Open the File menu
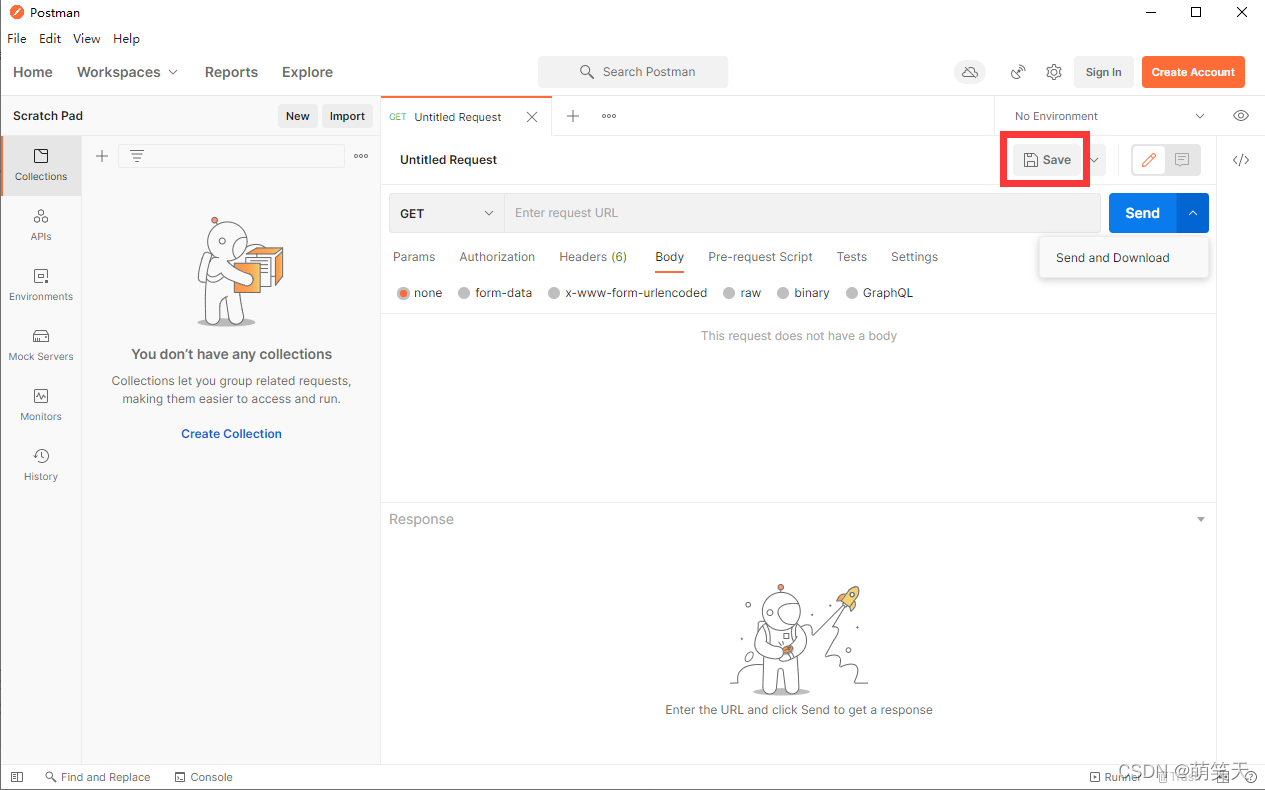The height and width of the screenshot is (790, 1265). 17,39
